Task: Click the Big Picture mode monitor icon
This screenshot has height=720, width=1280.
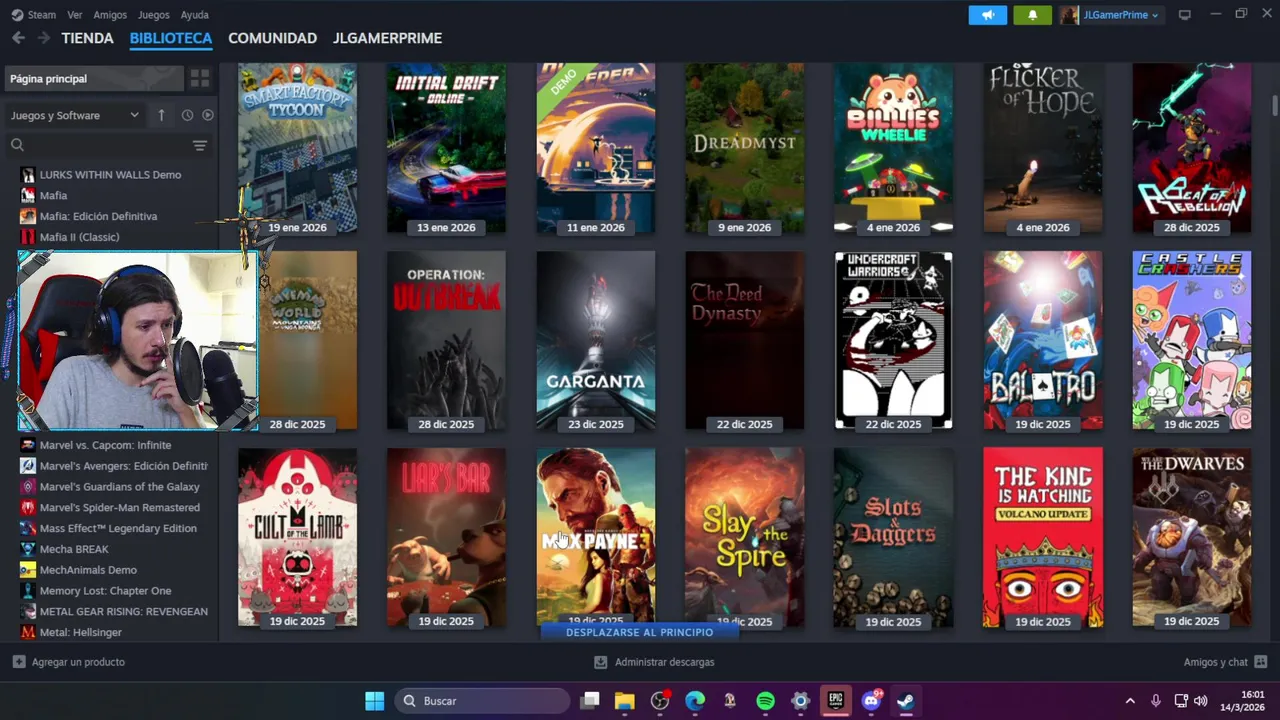Action: click(1185, 15)
